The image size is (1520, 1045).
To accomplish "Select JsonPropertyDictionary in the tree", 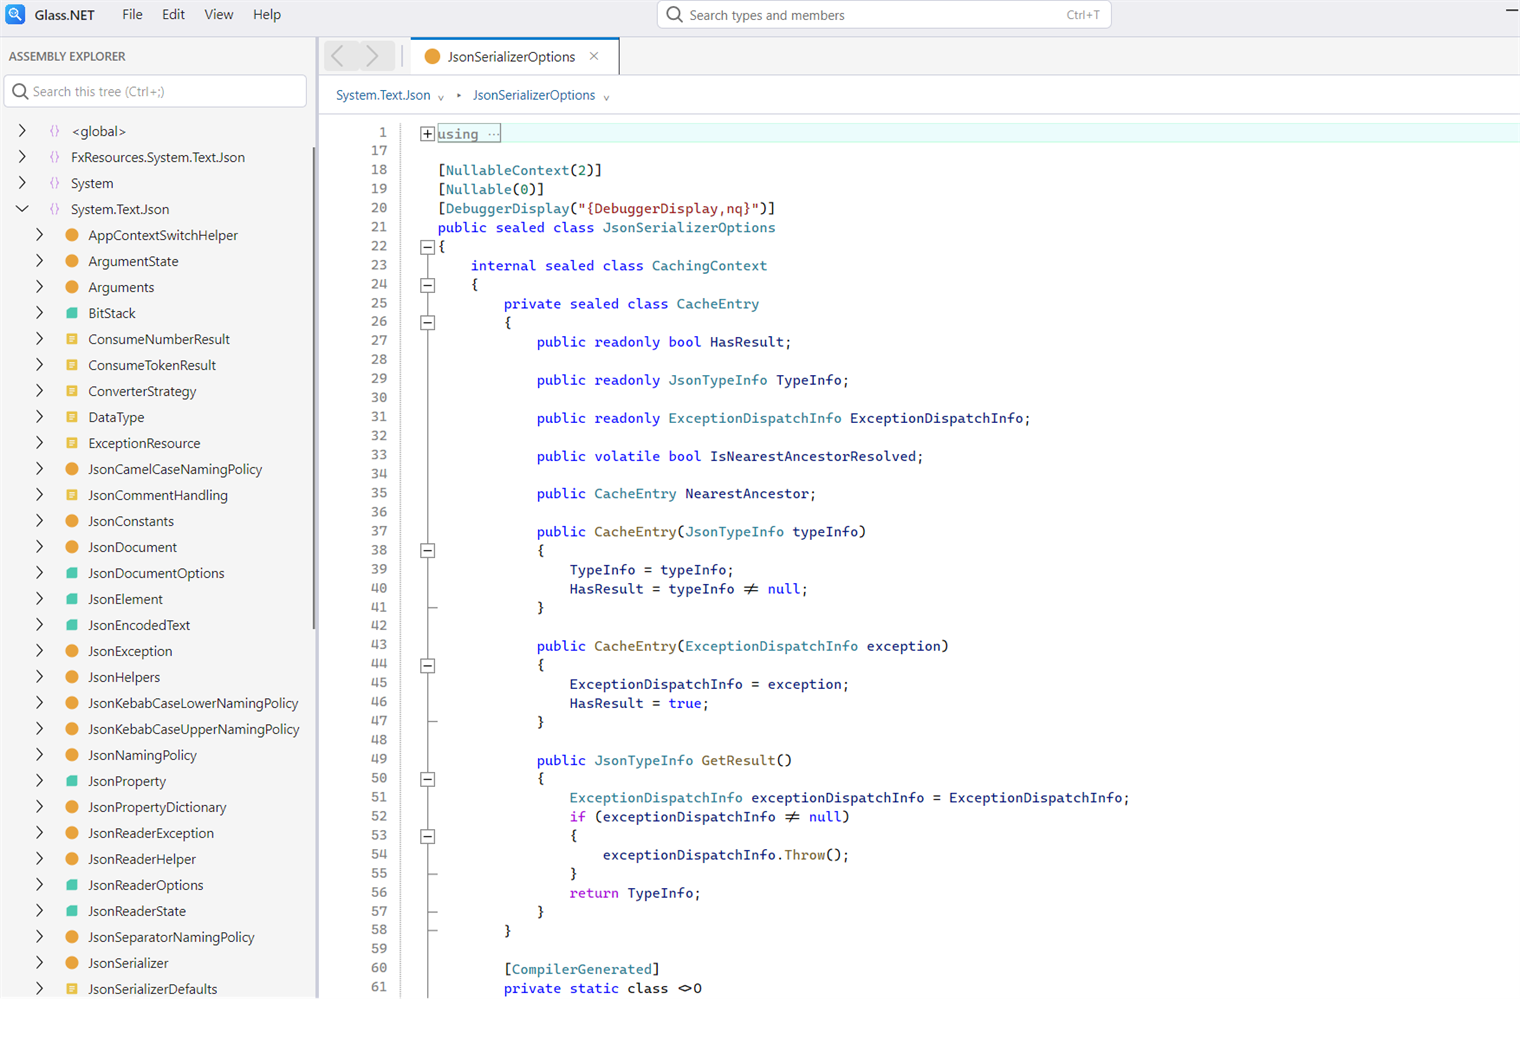I will tap(157, 807).
